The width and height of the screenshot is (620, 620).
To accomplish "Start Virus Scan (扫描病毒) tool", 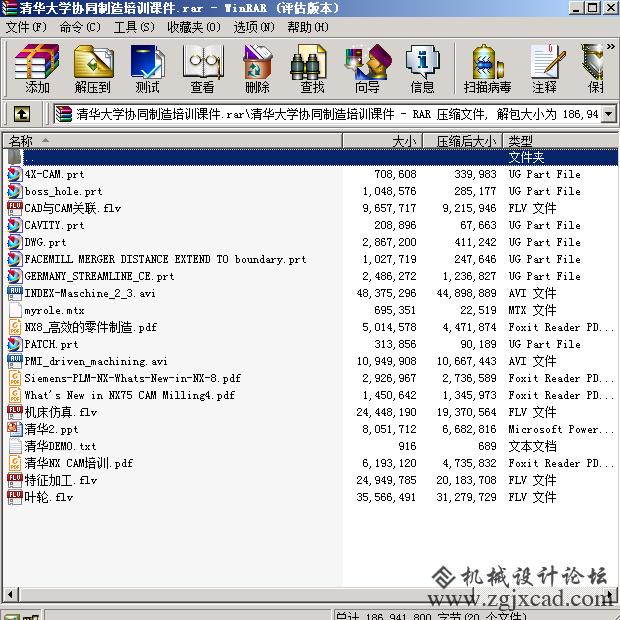I will pyautogui.click(x=487, y=69).
